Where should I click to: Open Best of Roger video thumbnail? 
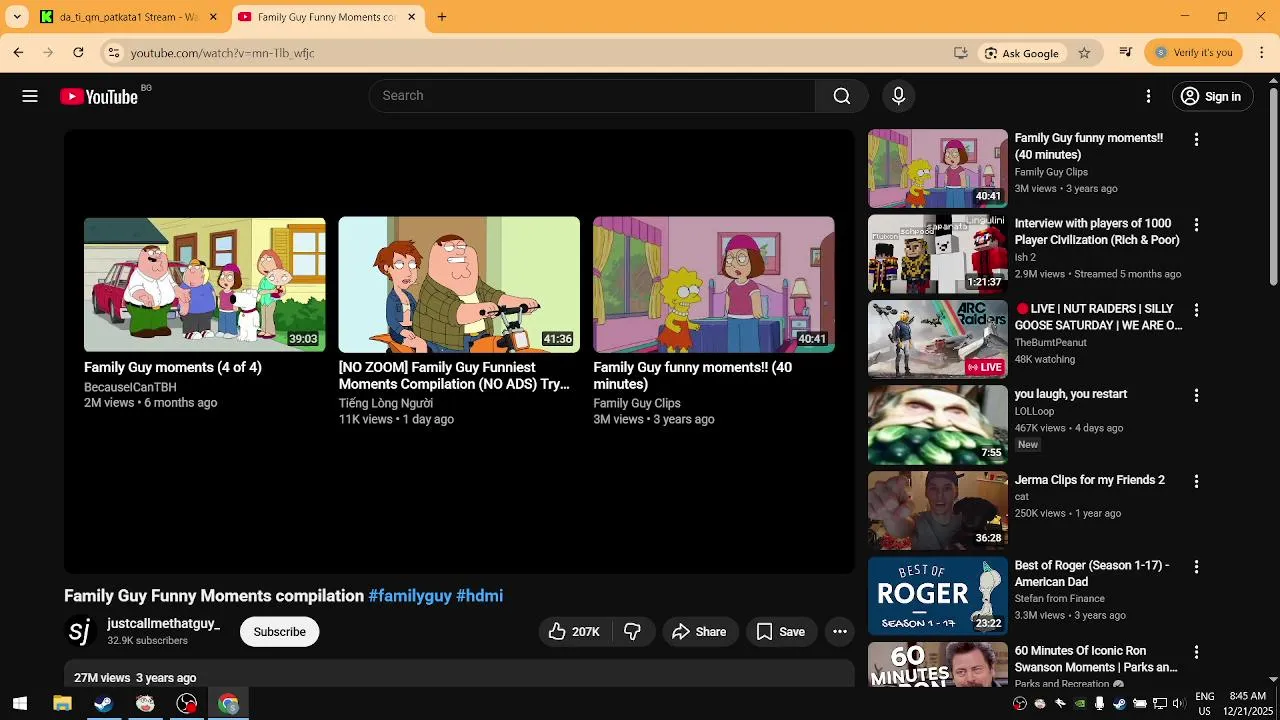coord(938,596)
